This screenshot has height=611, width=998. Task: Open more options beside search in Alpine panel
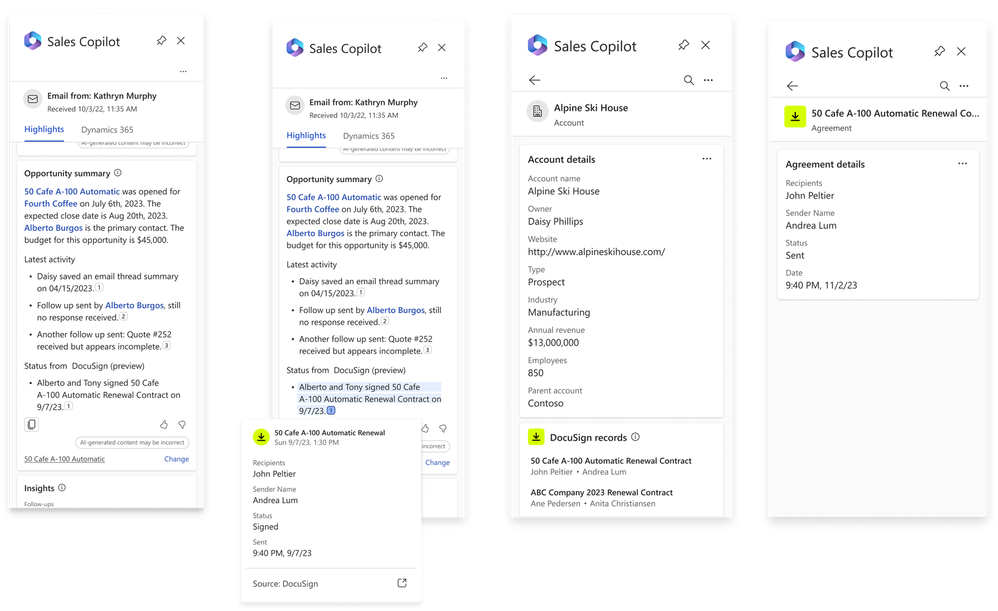coord(708,80)
